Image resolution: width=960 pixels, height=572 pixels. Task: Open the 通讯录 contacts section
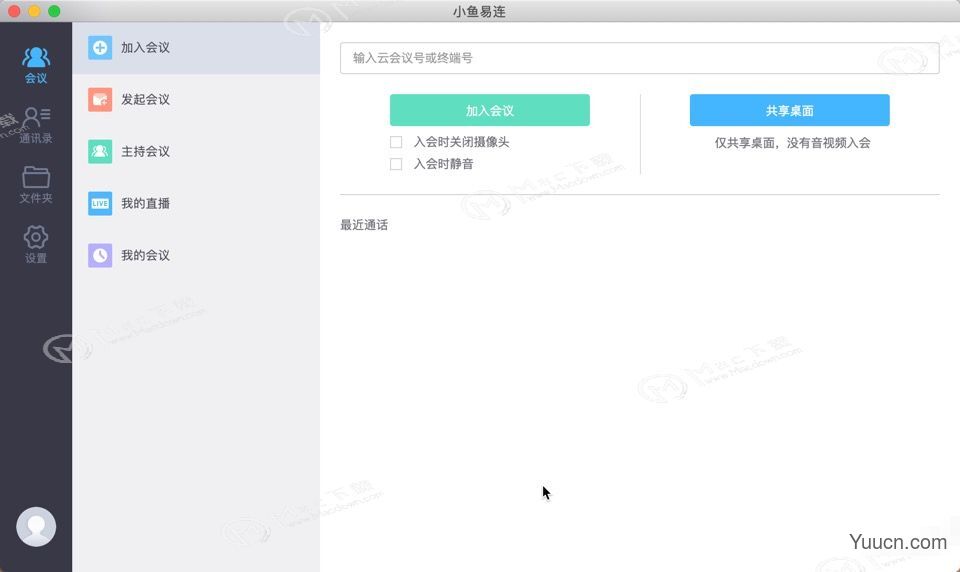click(x=36, y=125)
